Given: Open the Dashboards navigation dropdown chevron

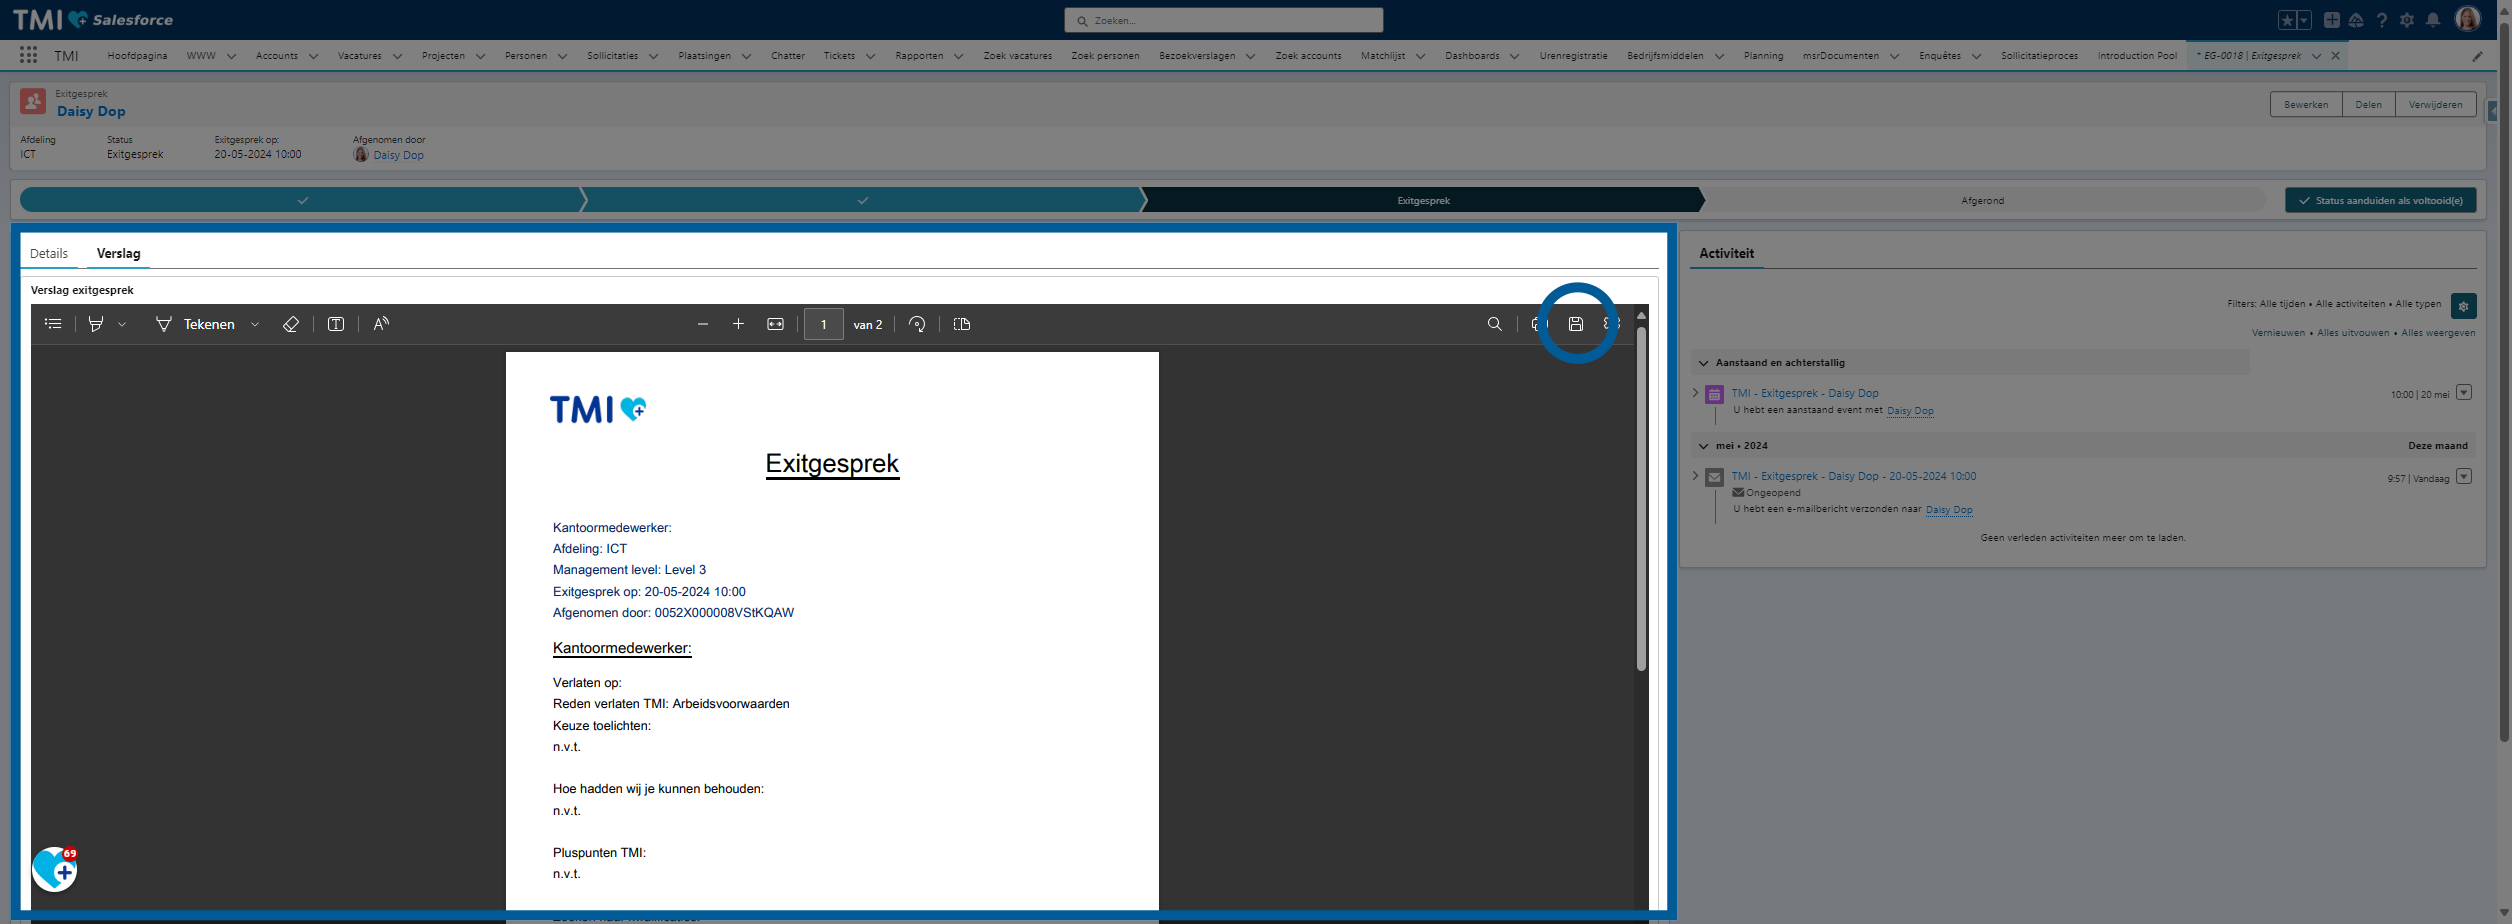Looking at the screenshot, I should (x=1514, y=56).
